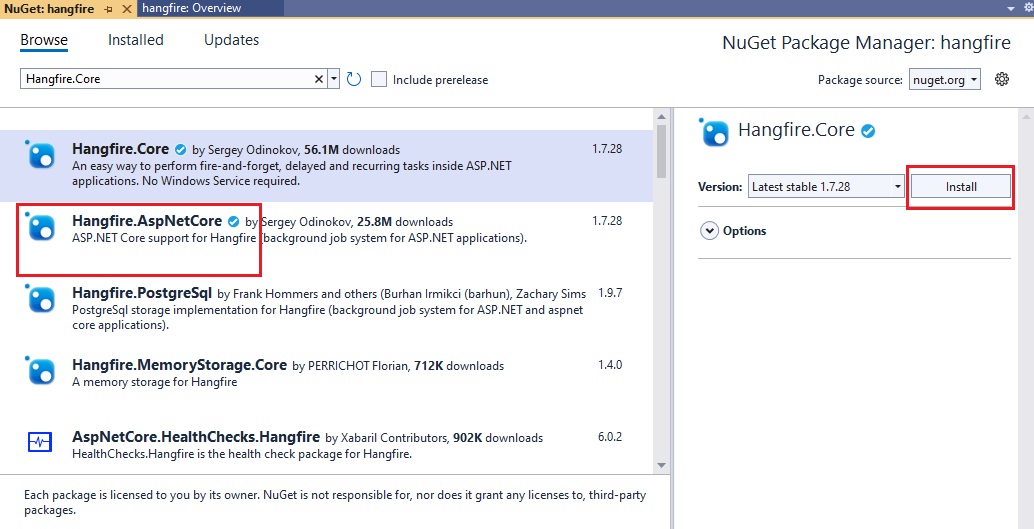Switch to the Updates tab
This screenshot has width=1034, height=529.
pos(231,40)
